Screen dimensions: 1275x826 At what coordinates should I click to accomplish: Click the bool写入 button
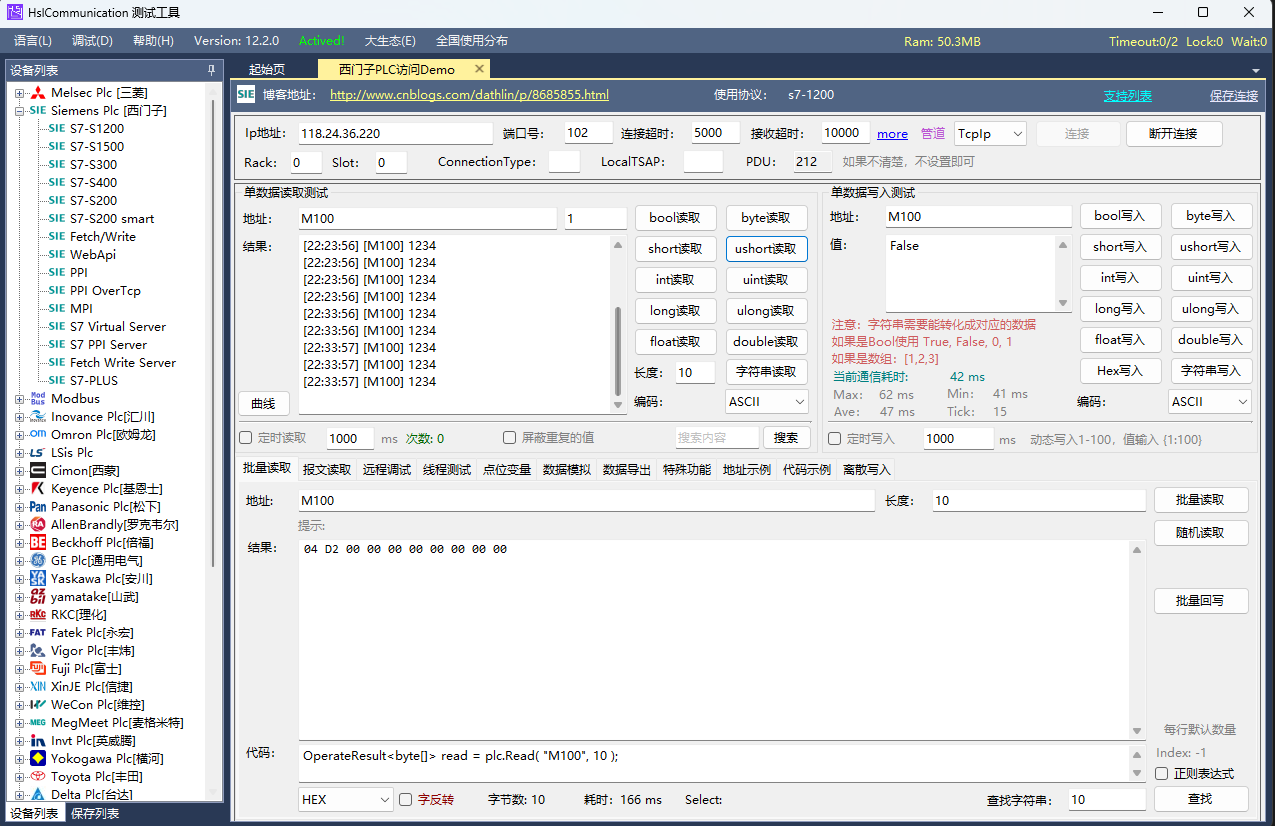click(x=1120, y=216)
